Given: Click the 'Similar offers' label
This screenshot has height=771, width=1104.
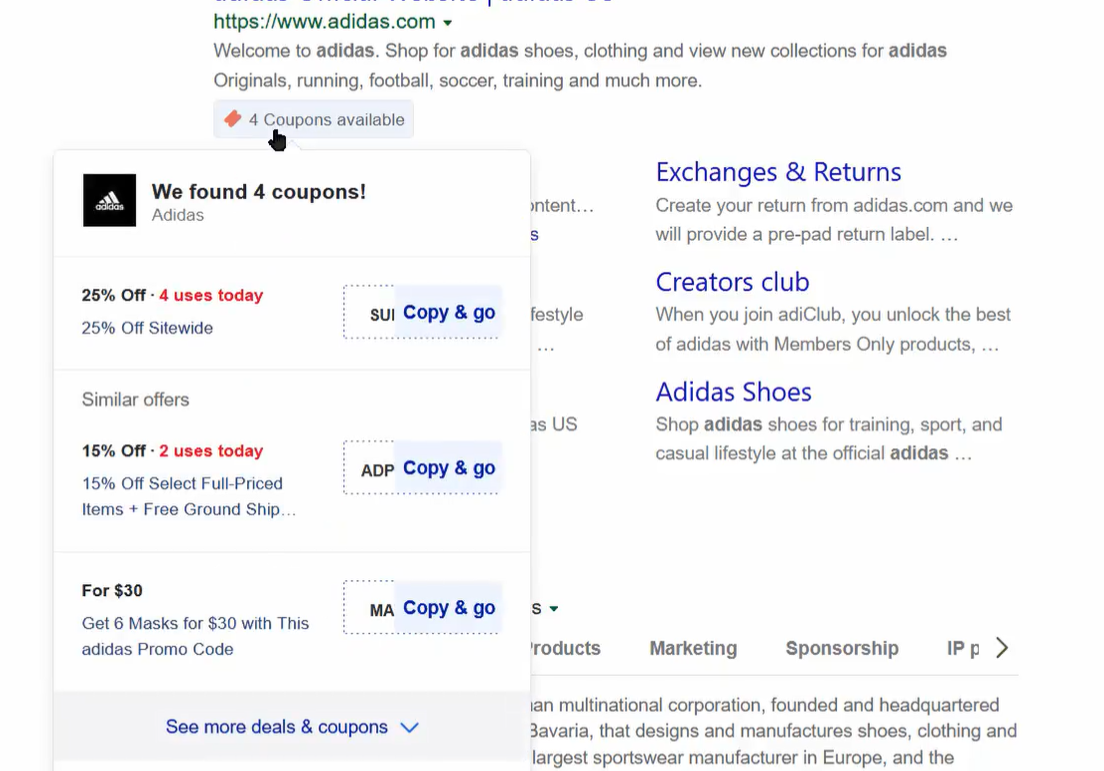Looking at the screenshot, I should click(135, 399).
